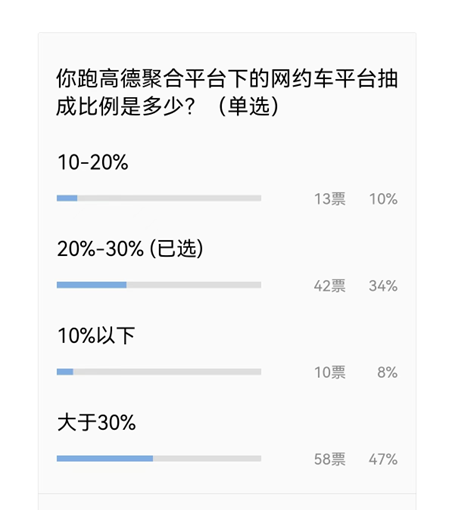The width and height of the screenshot is (454, 510).
Task: Click the 10-20% result progress bar
Action: coord(159,198)
